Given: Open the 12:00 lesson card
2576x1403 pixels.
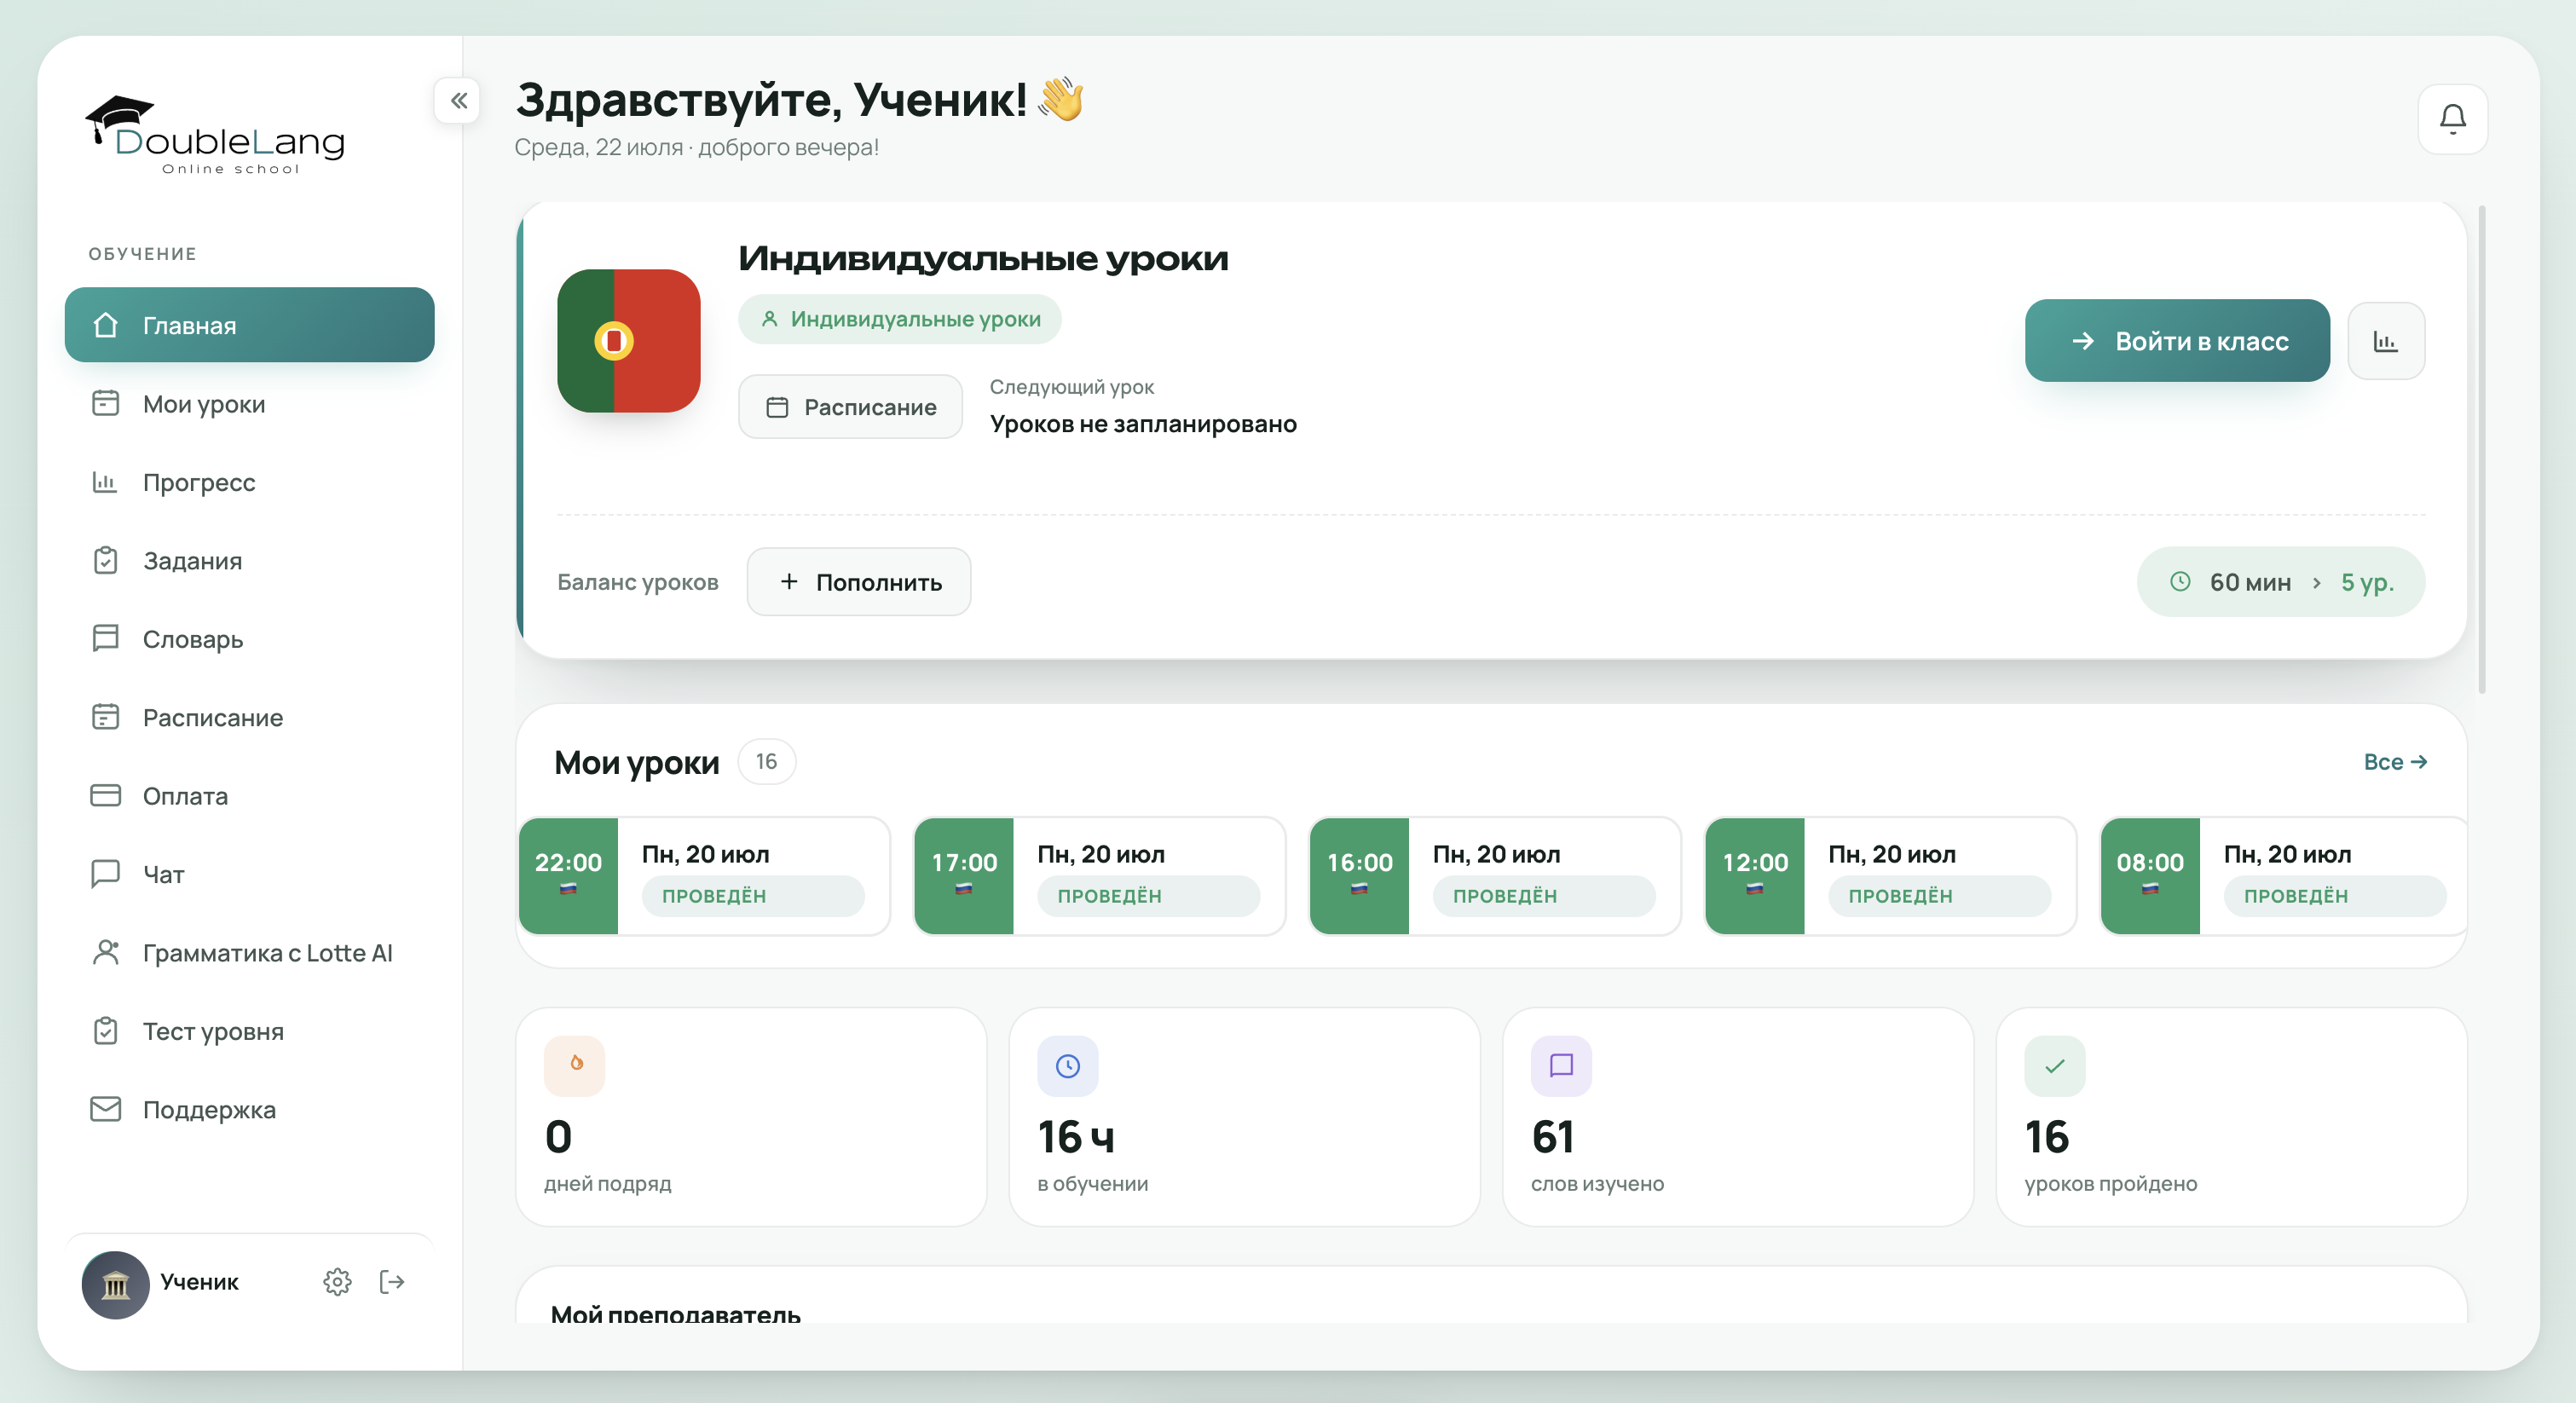Looking at the screenshot, I should (x=1890, y=876).
